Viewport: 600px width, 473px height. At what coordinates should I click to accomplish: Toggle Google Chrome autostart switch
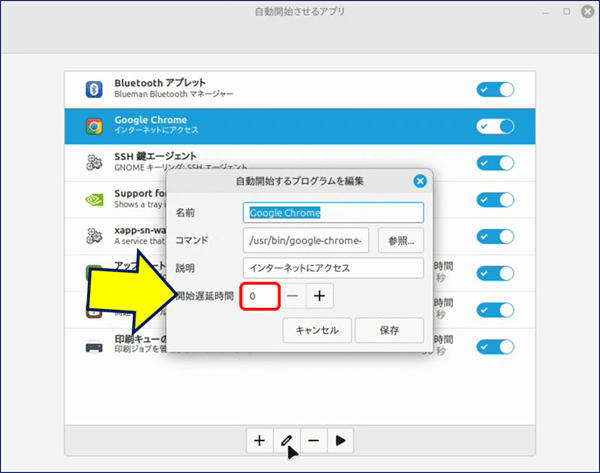coord(495,126)
